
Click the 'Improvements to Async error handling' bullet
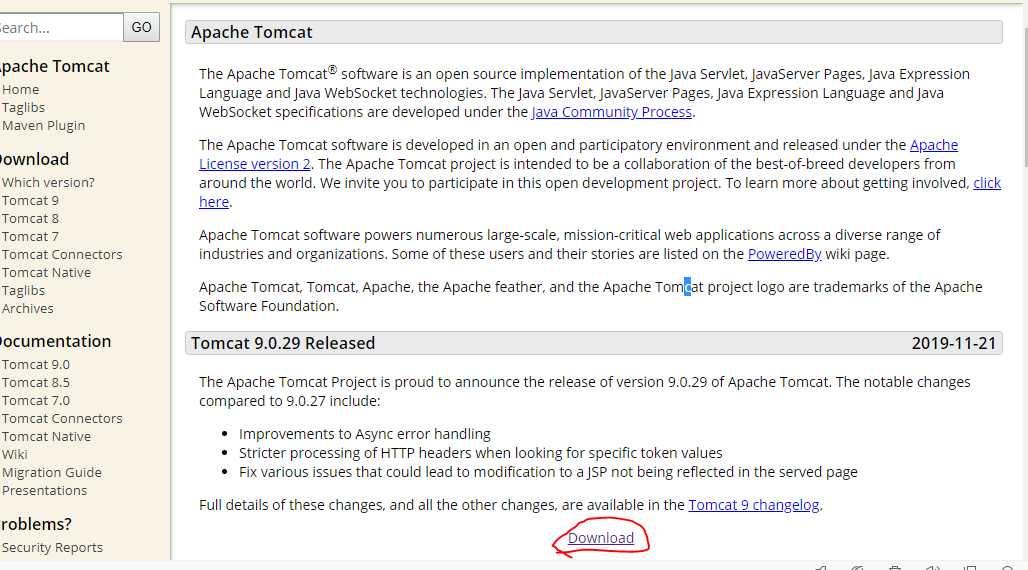pos(365,434)
